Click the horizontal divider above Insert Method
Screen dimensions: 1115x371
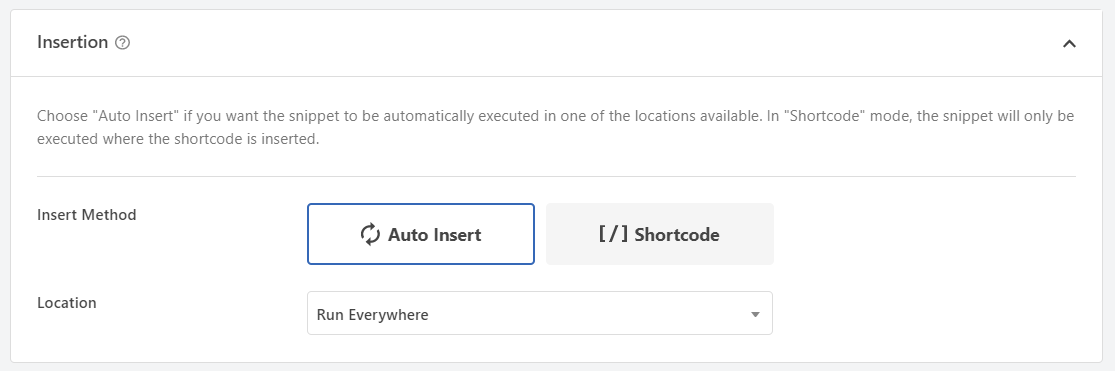(x=556, y=176)
